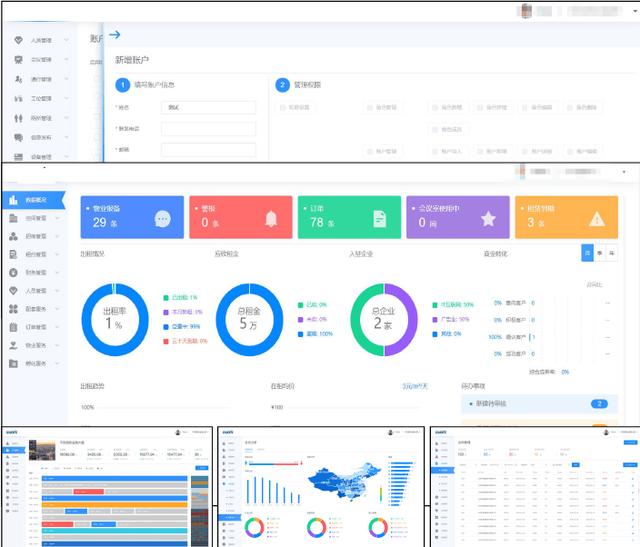Tick the rightmost checkbox in the top permission row
This screenshot has height=547, width=640.
570,107
